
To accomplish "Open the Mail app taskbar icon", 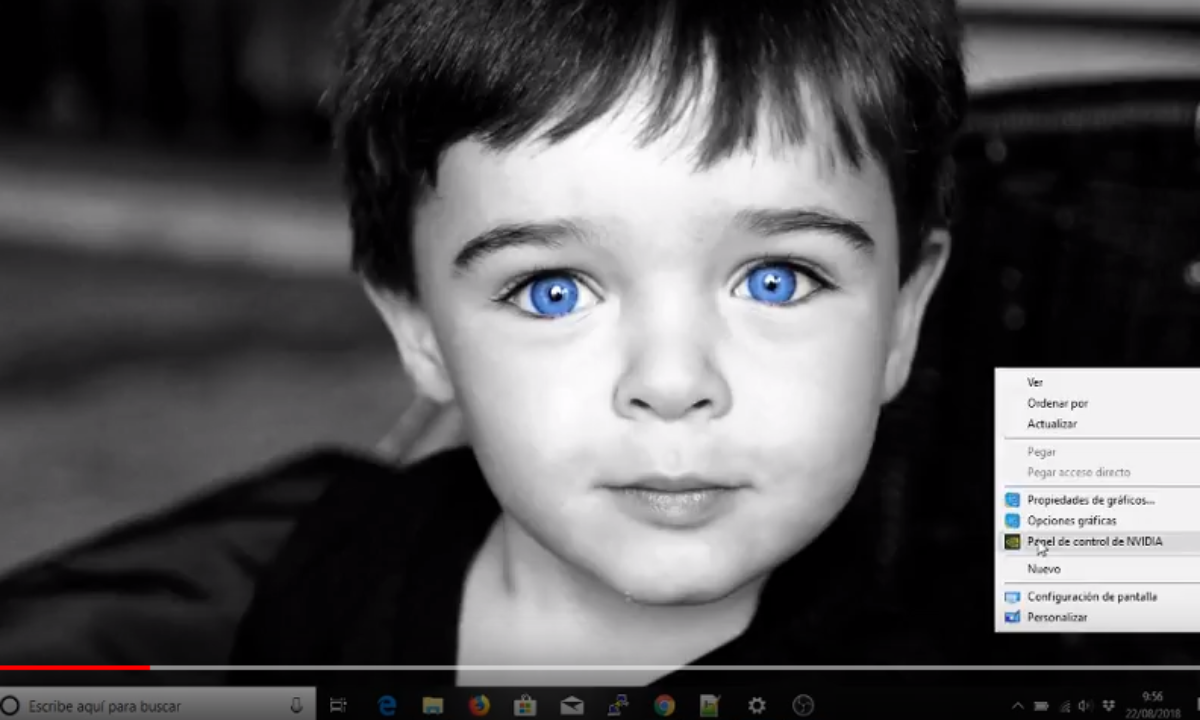I will pos(572,705).
